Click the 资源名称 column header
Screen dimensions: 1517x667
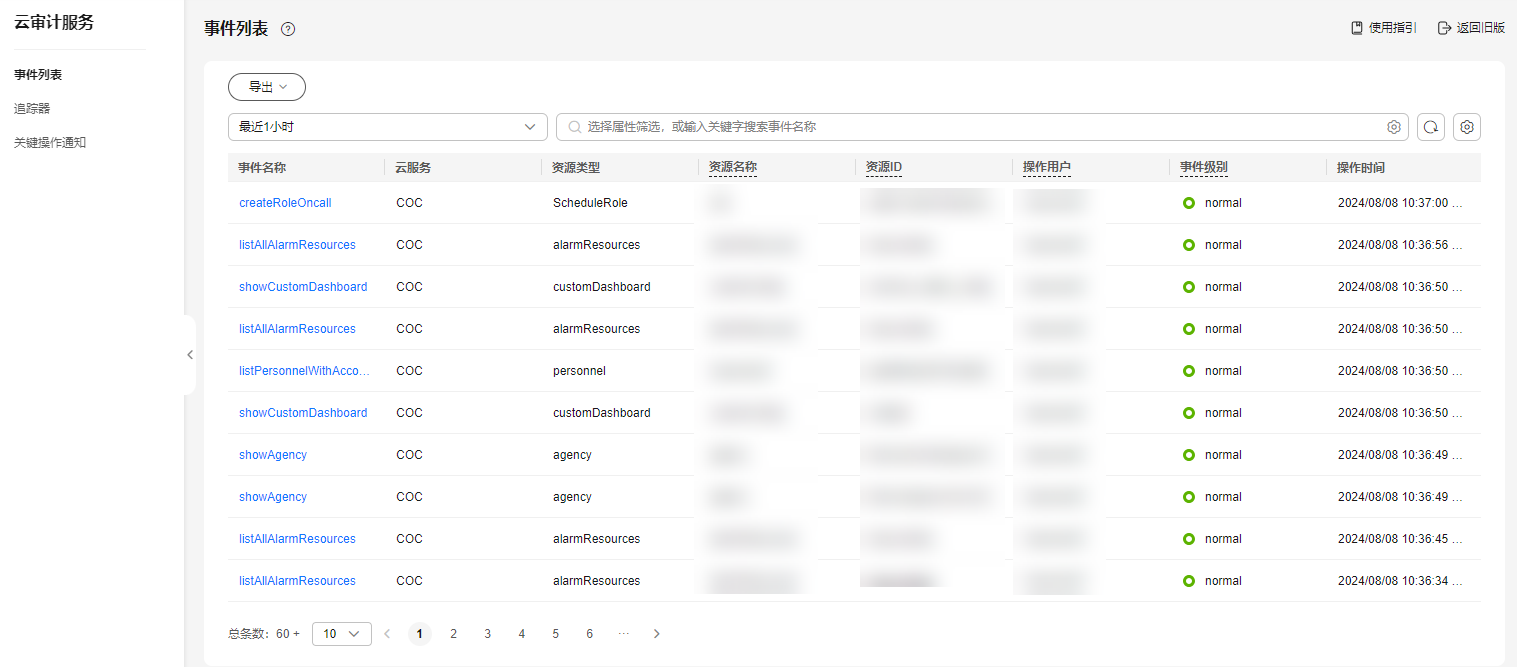pyautogui.click(x=733, y=168)
